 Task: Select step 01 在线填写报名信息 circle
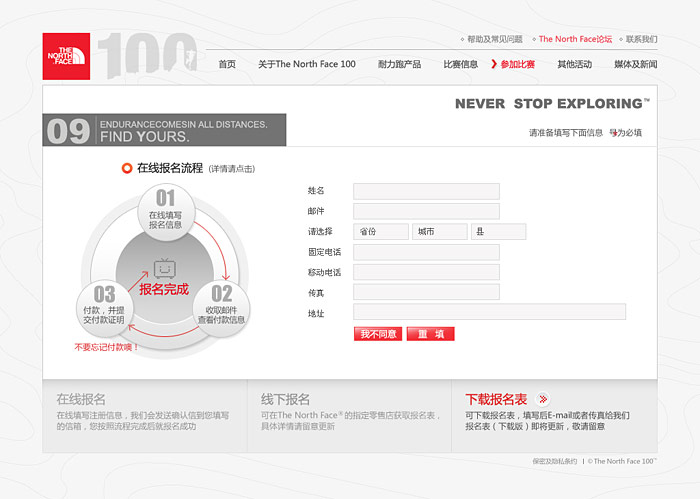pos(166,212)
